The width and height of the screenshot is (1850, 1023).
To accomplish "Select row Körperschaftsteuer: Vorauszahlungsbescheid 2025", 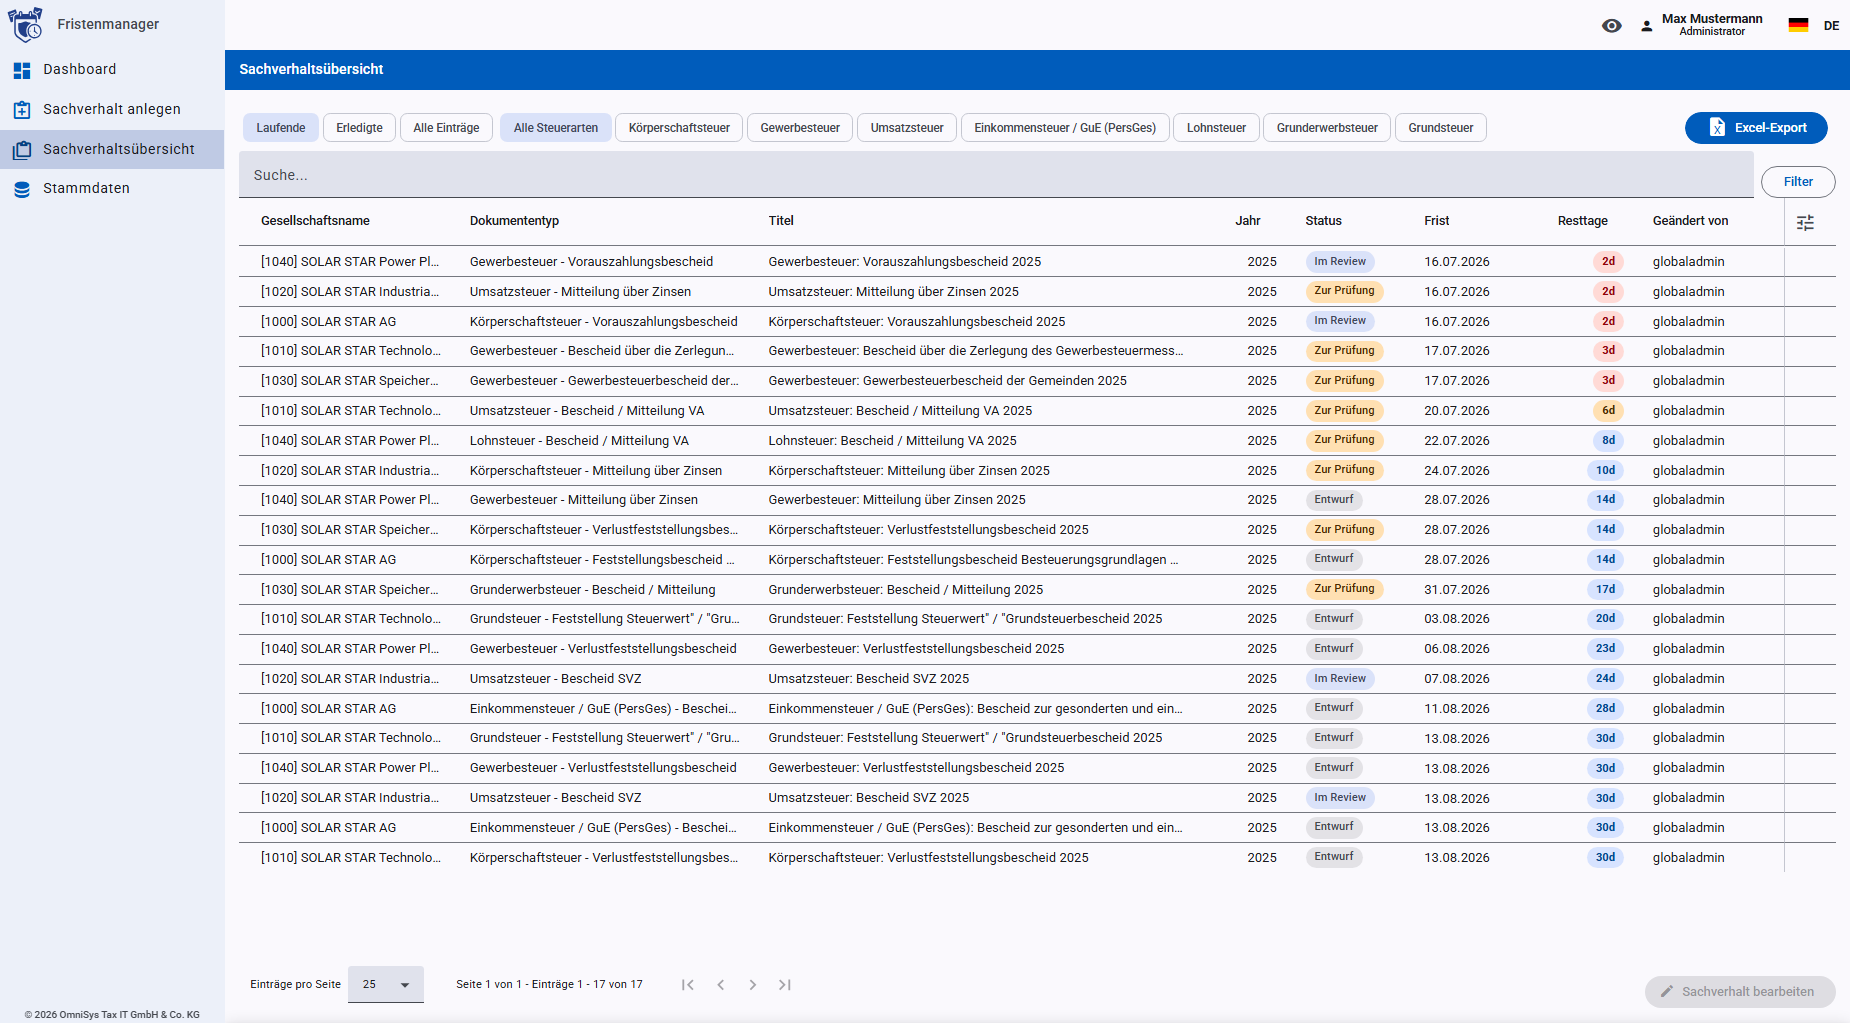I will pyautogui.click(x=1037, y=322).
